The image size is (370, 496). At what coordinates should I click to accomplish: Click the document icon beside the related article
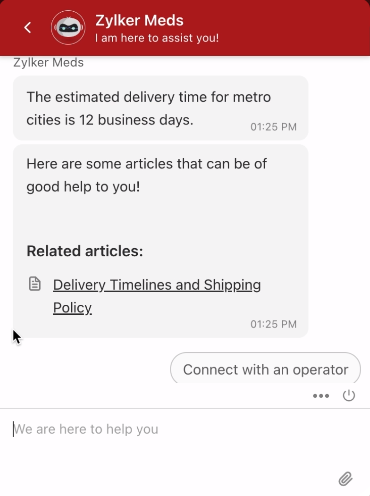click(35, 284)
